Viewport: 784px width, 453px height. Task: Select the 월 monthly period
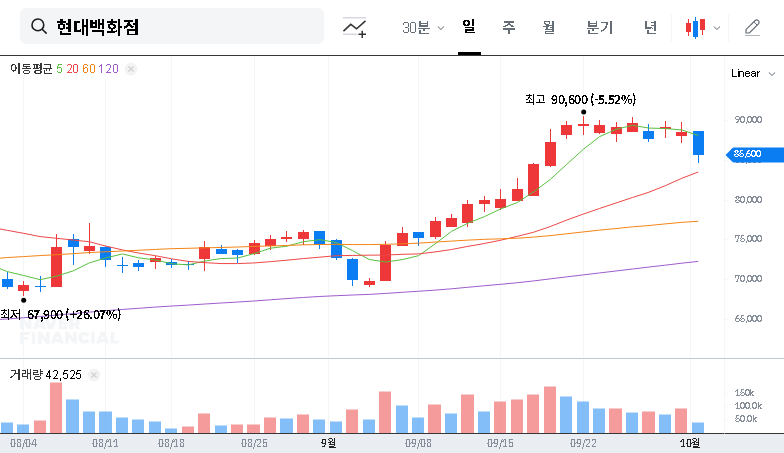[x=549, y=28]
